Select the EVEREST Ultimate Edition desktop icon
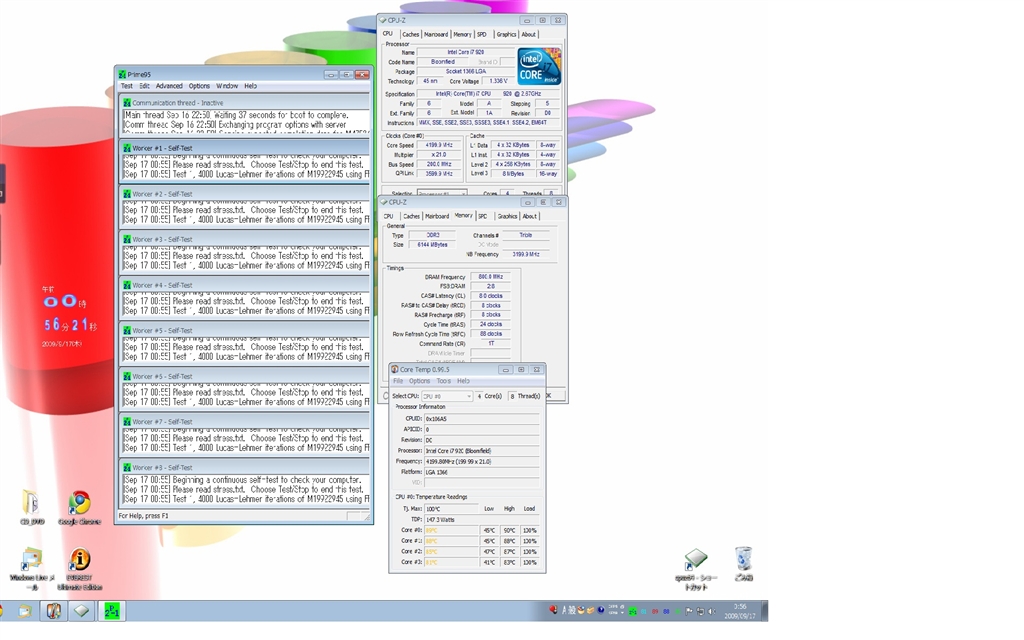The image size is (1024, 640). (80, 568)
